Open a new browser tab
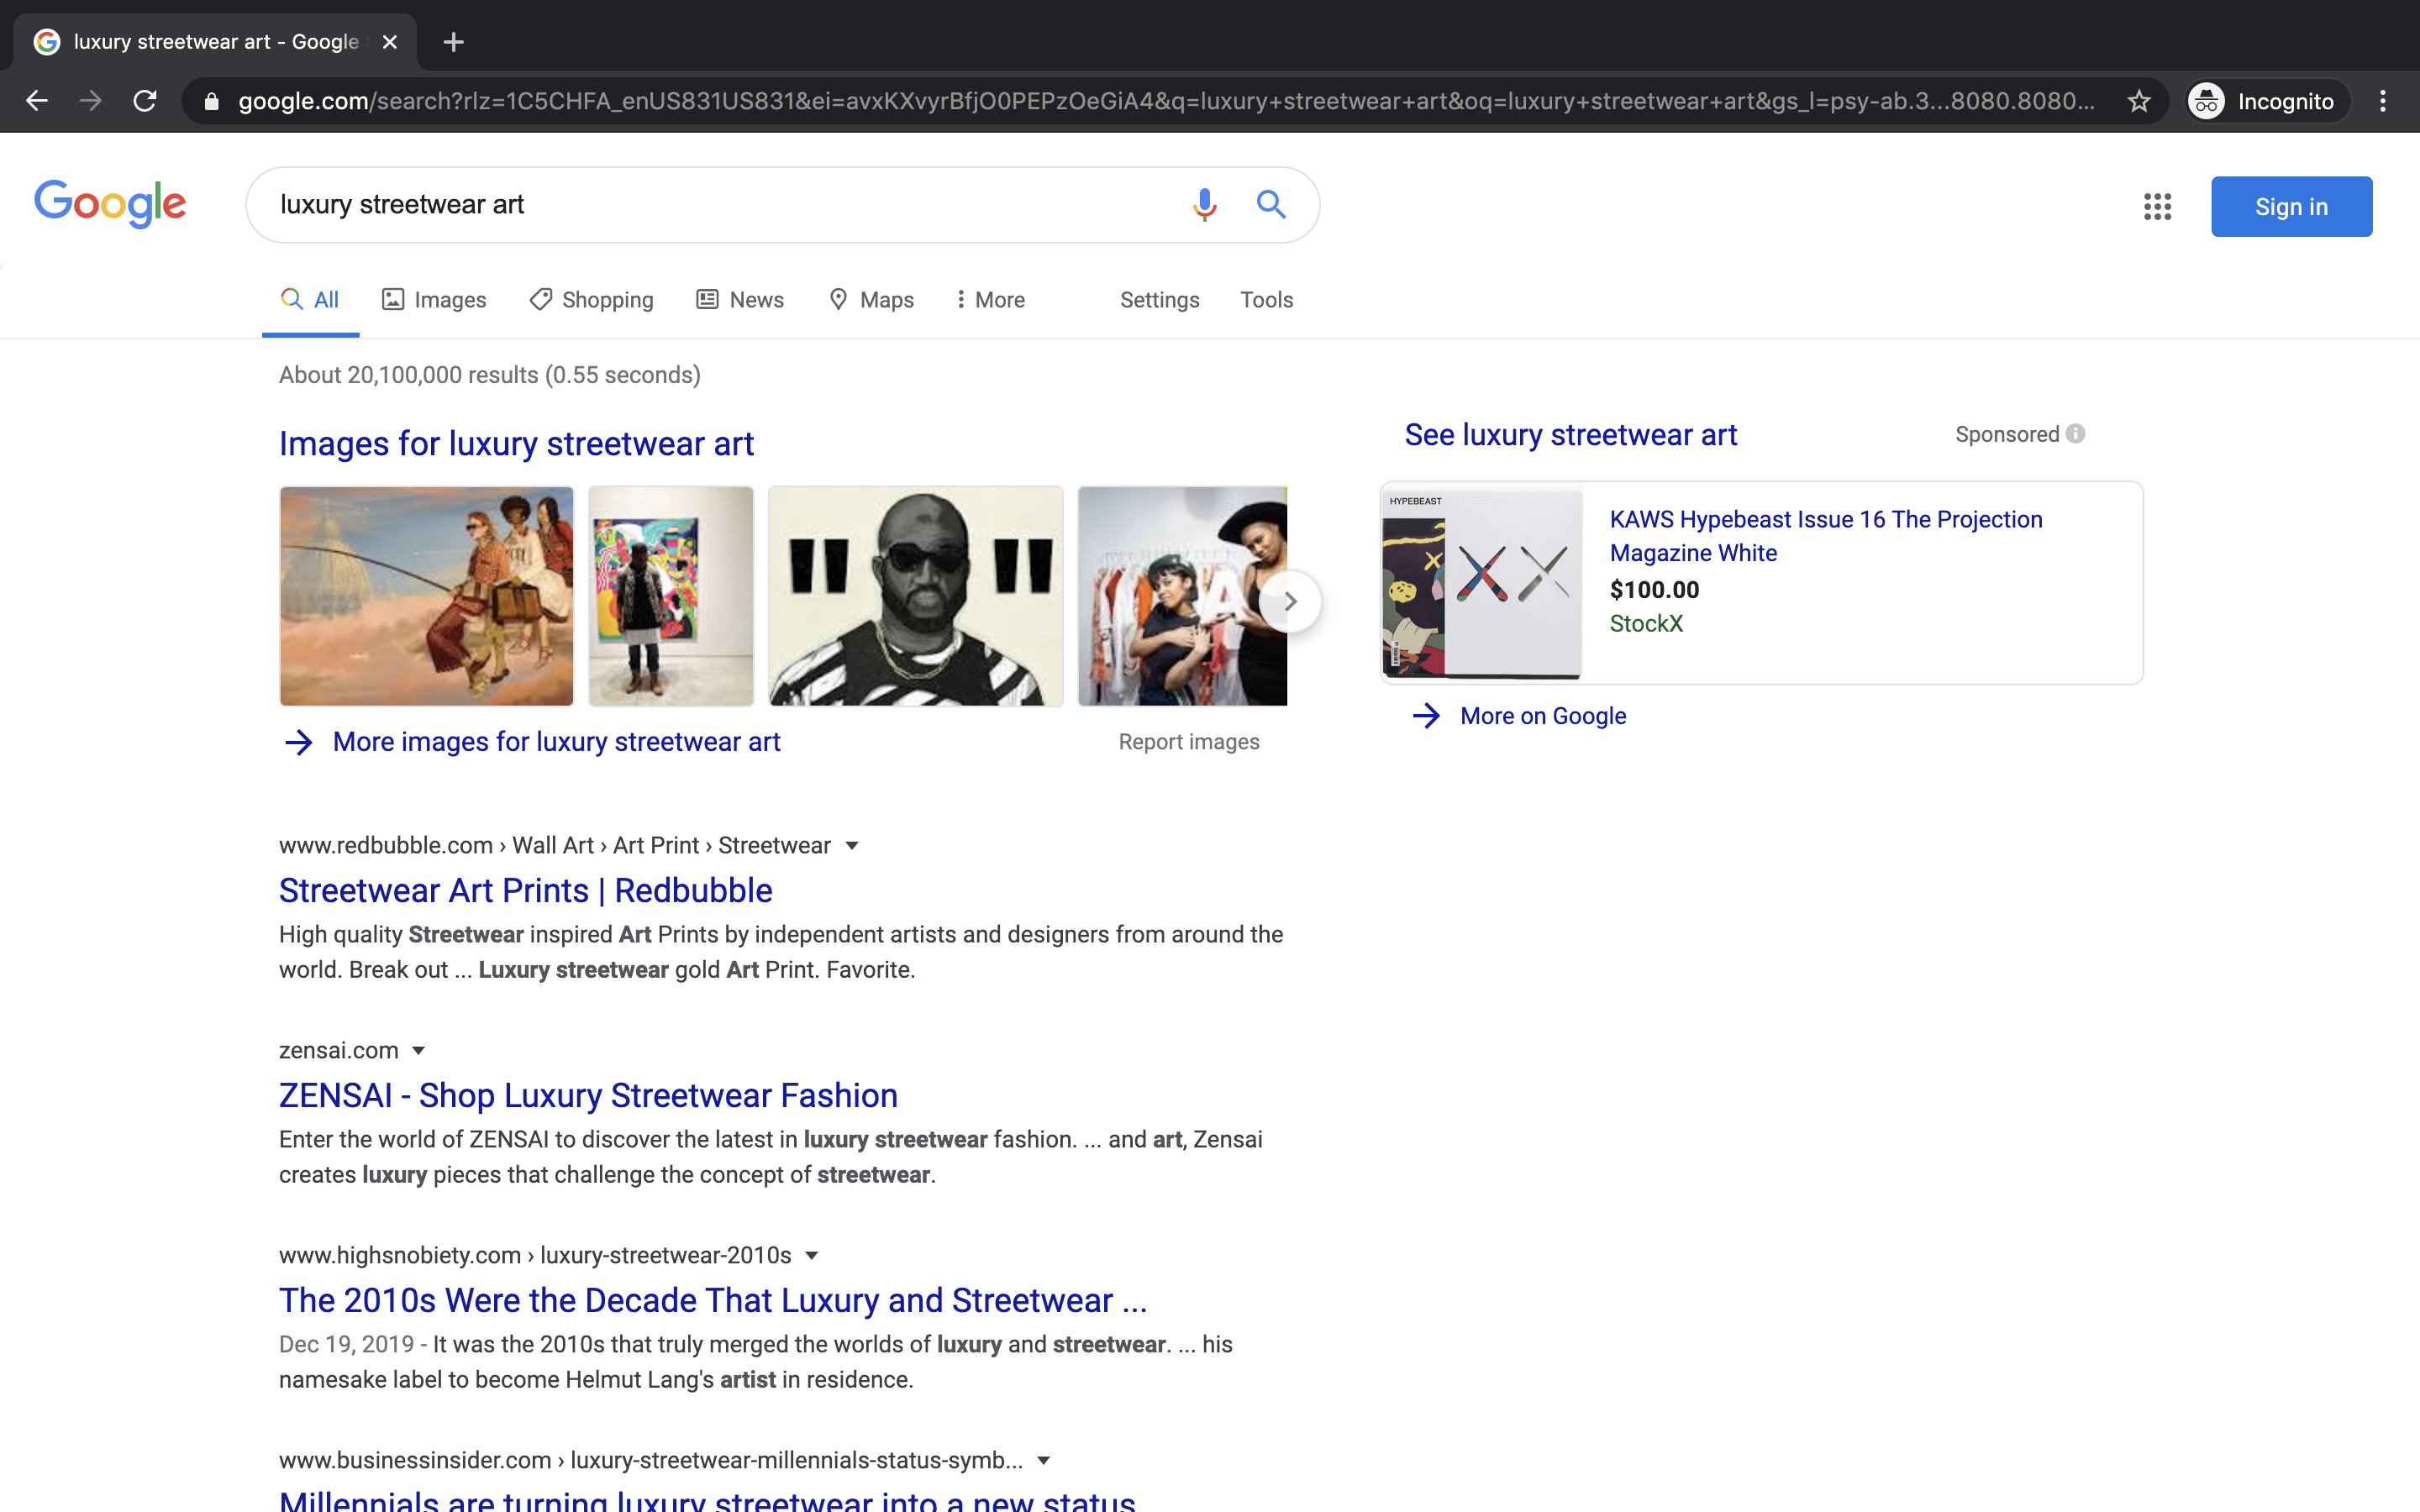This screenshot has width=2420, height=1512. [453, 42]
